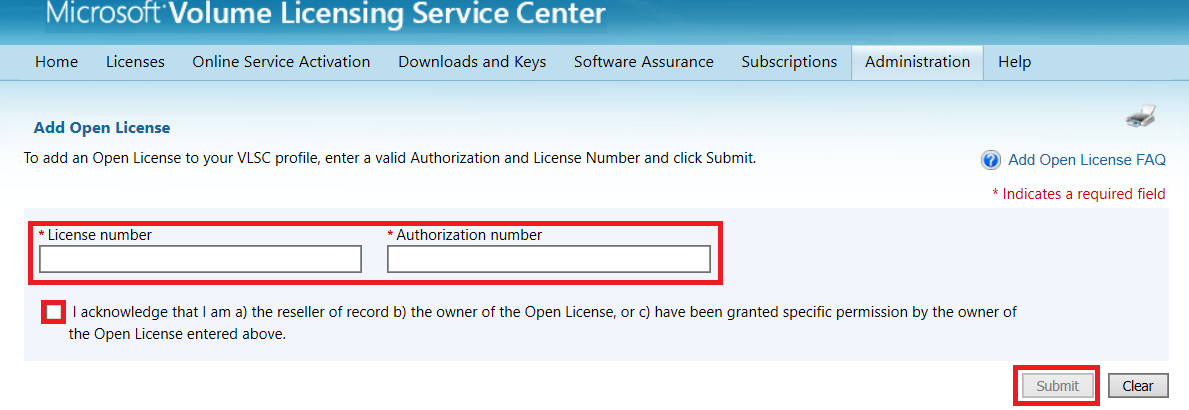
Task: Select the Software Assurance tab
Action: click(x=644, y=62)
